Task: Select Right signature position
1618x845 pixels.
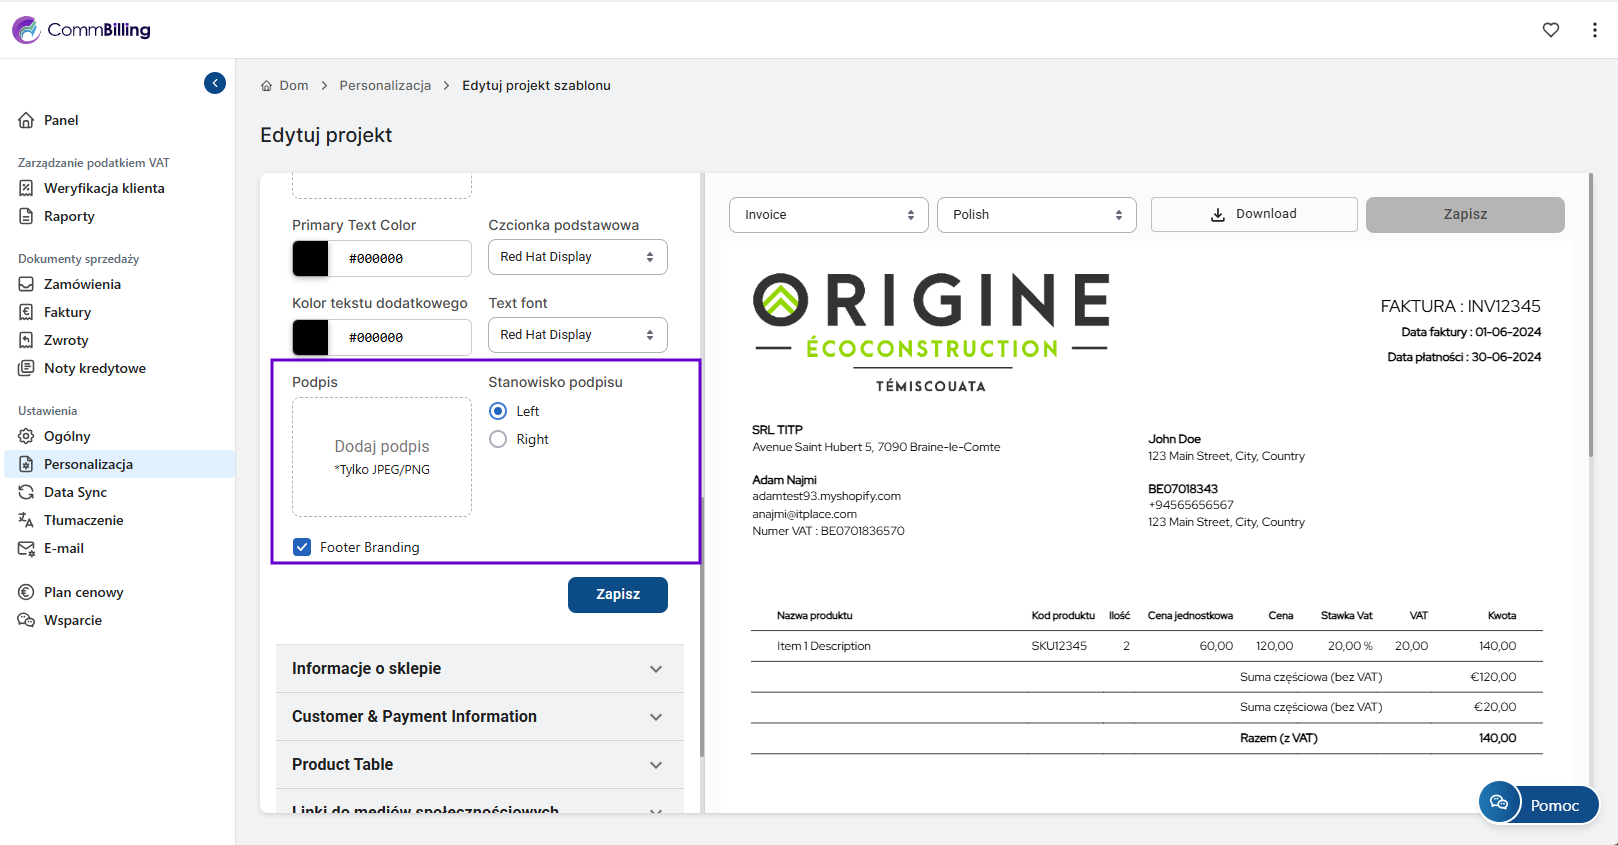Action: click(x=498, y=439)
